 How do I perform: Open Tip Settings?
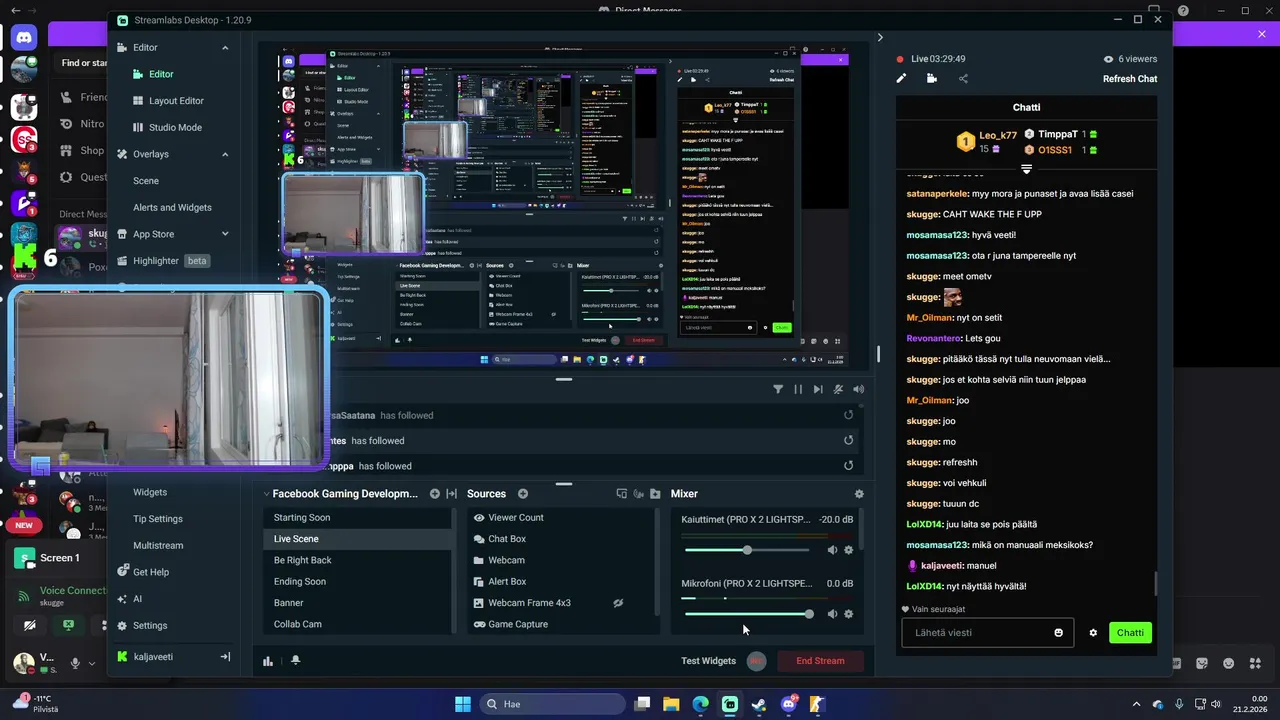[x=158, y=519]
